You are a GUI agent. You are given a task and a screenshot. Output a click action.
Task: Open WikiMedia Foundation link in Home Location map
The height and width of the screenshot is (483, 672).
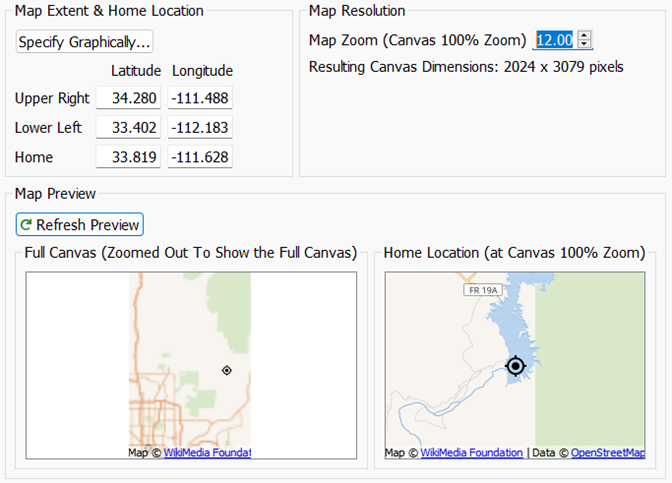[471, 453]
